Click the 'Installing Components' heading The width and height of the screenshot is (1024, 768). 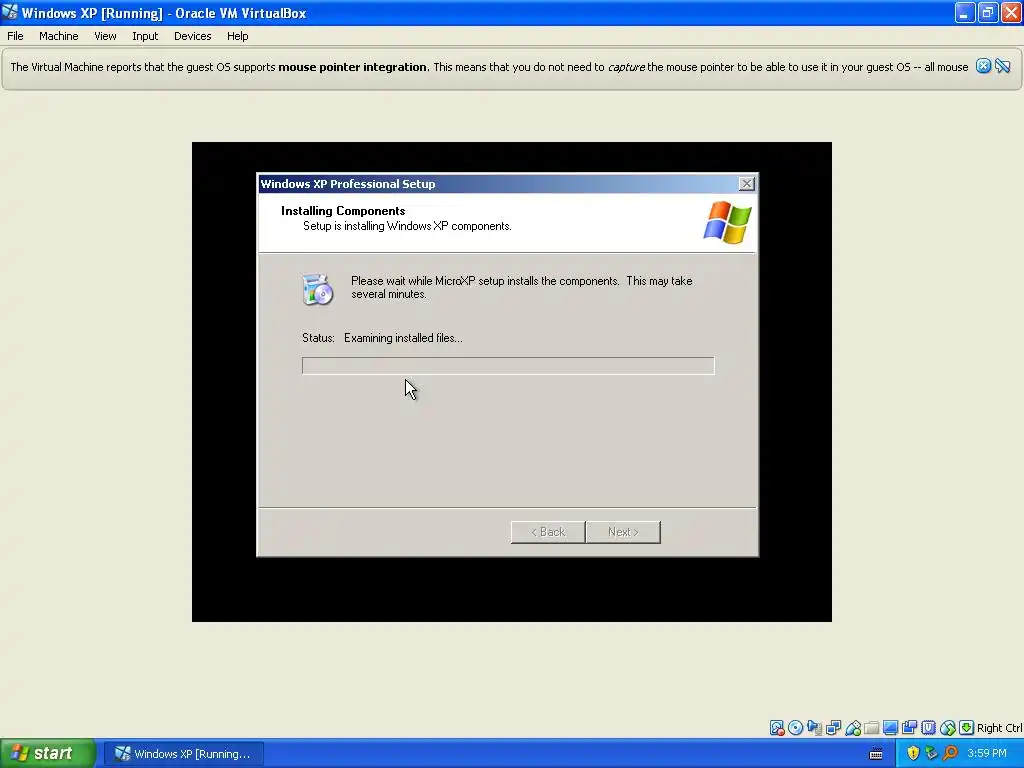tap(343, 210)
